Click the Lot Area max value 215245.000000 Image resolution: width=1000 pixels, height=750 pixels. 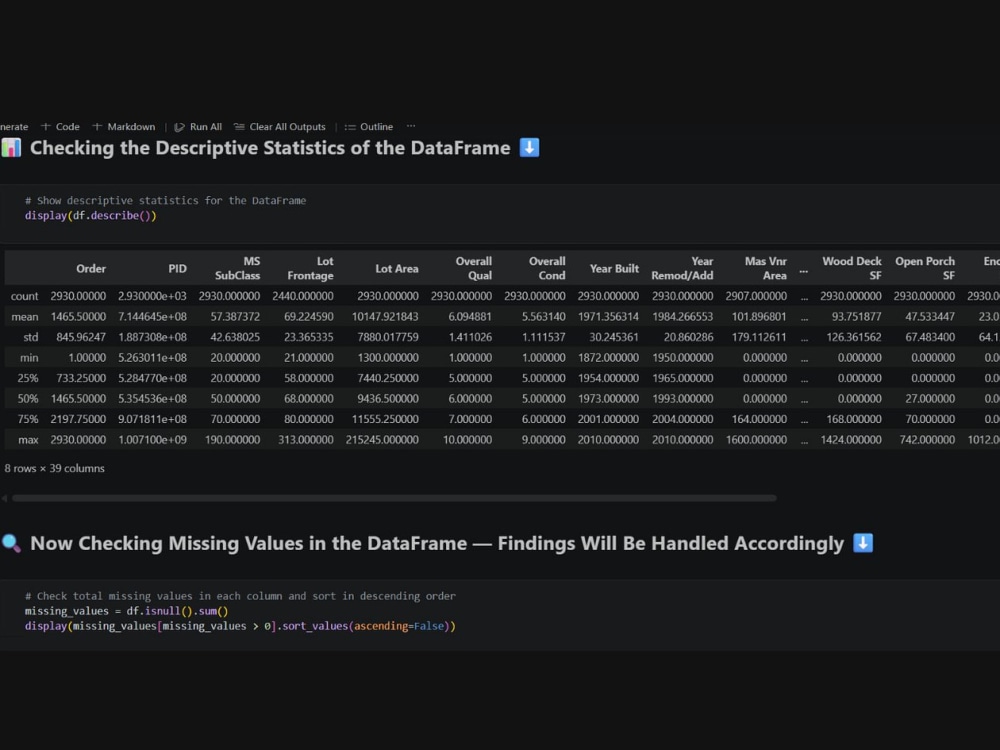[382, 439]
